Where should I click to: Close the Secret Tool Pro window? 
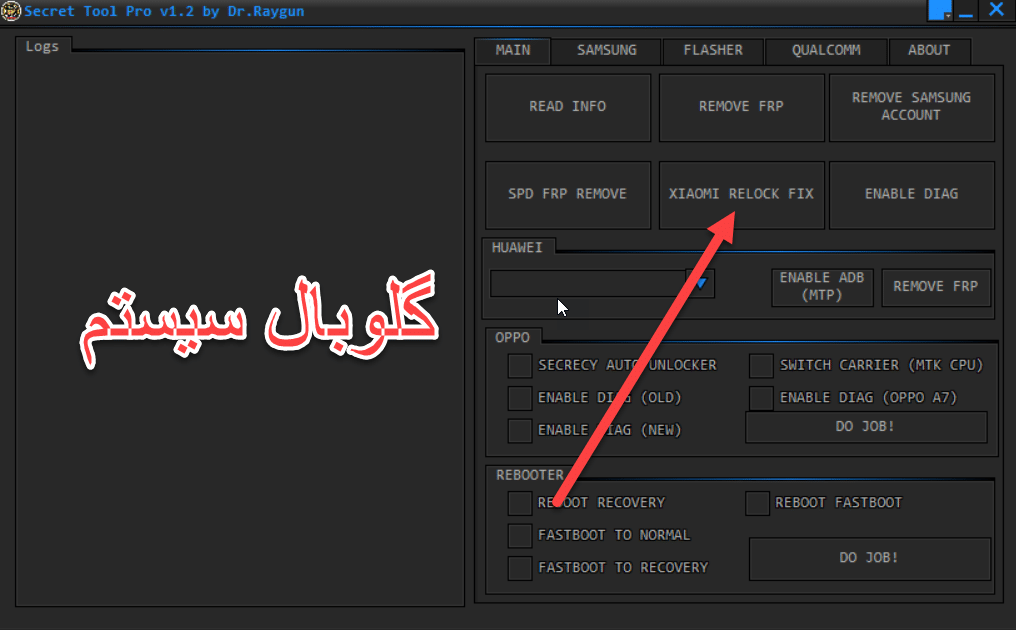coord(996,10)
